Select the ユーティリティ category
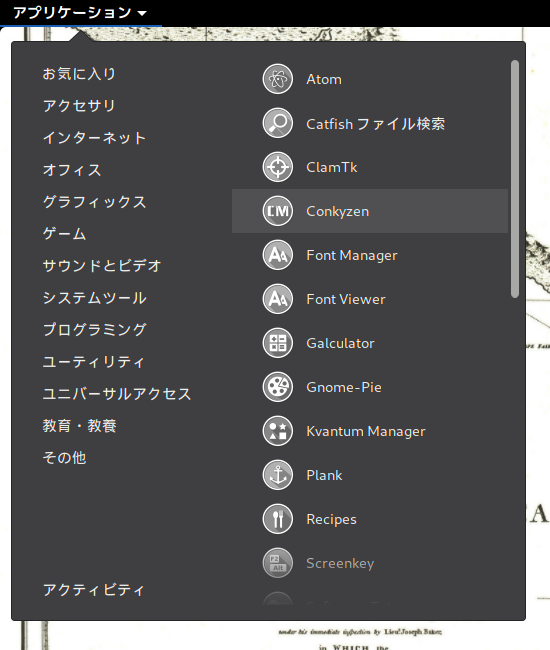 (94, 362)
